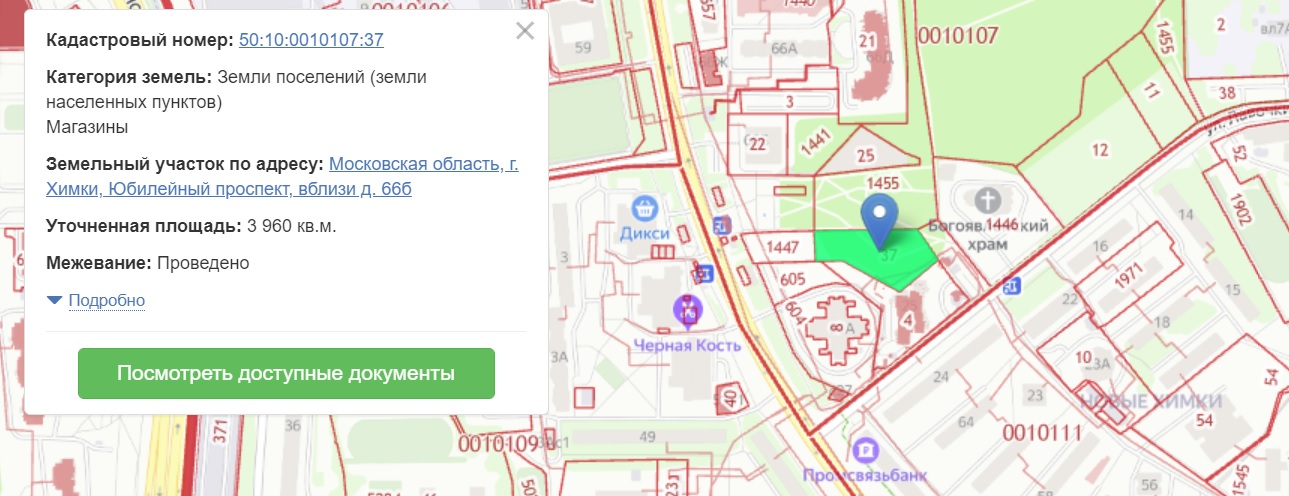Select parcel 605 on the map
This screenshot has height=496, width=1289.
[x=793, y=278]
